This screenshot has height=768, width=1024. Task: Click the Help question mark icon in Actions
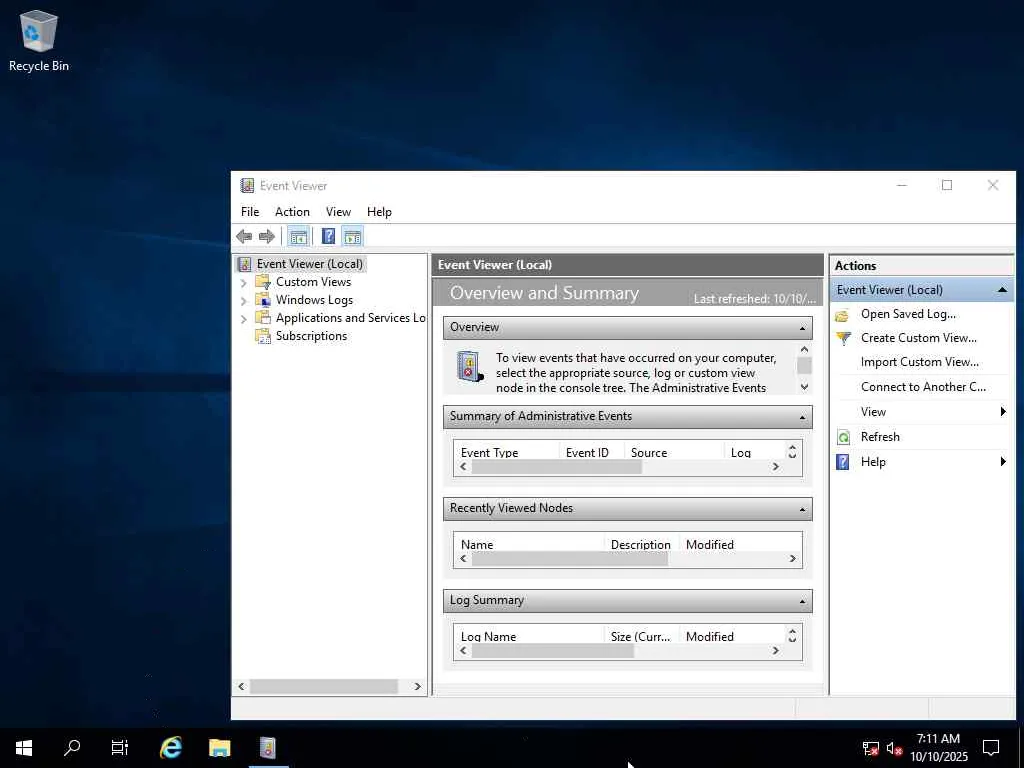coord(843,462)
